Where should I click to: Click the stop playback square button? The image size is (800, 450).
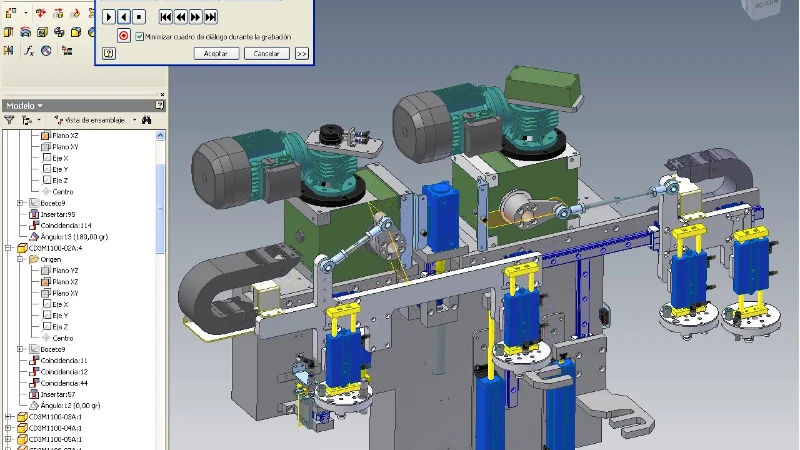pyautogui.click(x=139, y=17)
